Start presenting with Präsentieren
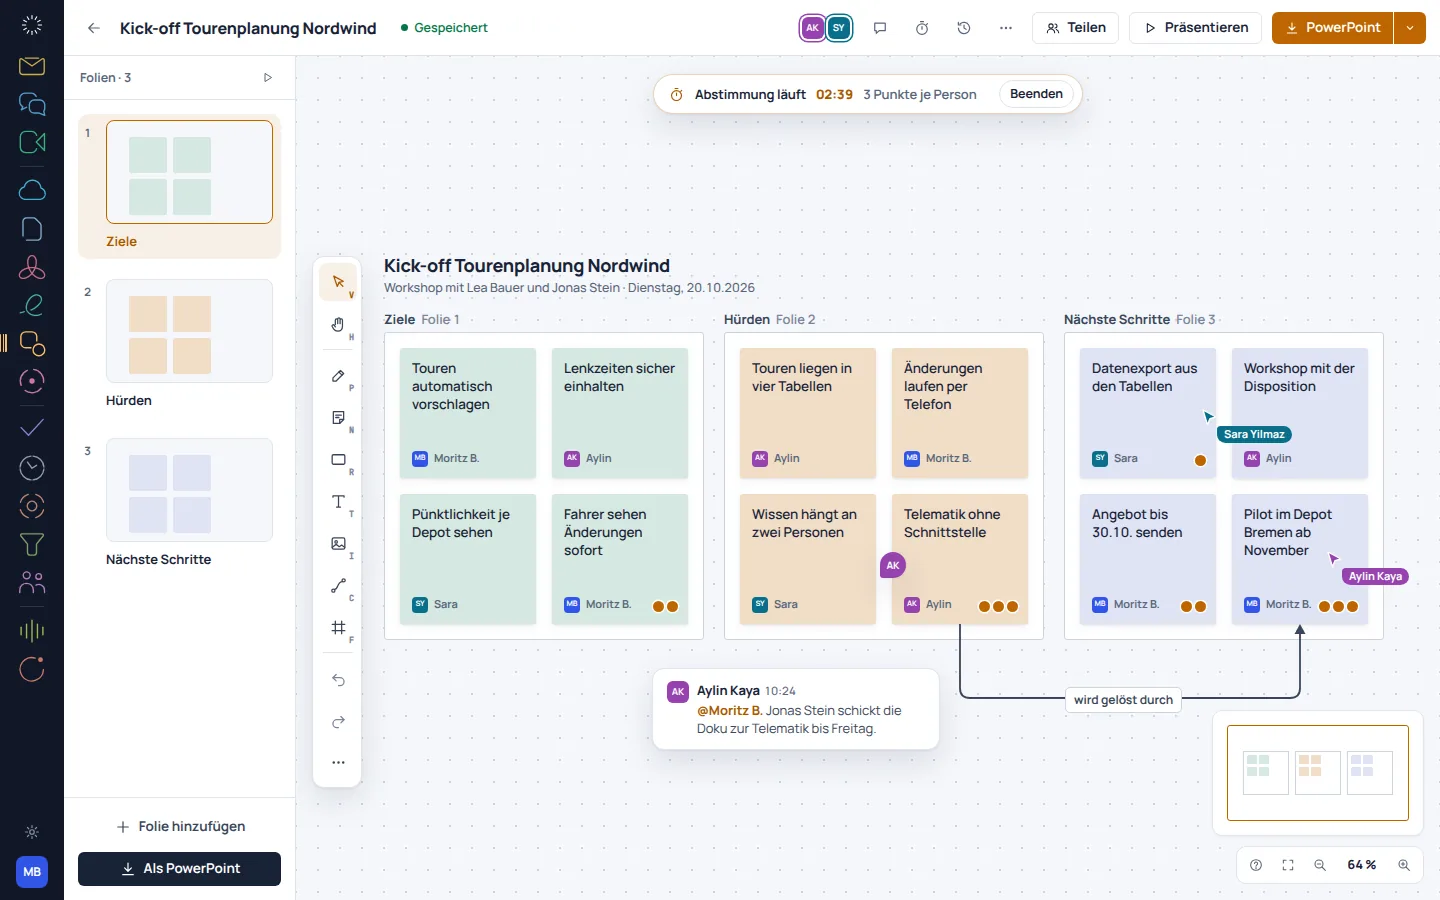The width and height of the screenshot is (1440, 900). click(1196, 28)
